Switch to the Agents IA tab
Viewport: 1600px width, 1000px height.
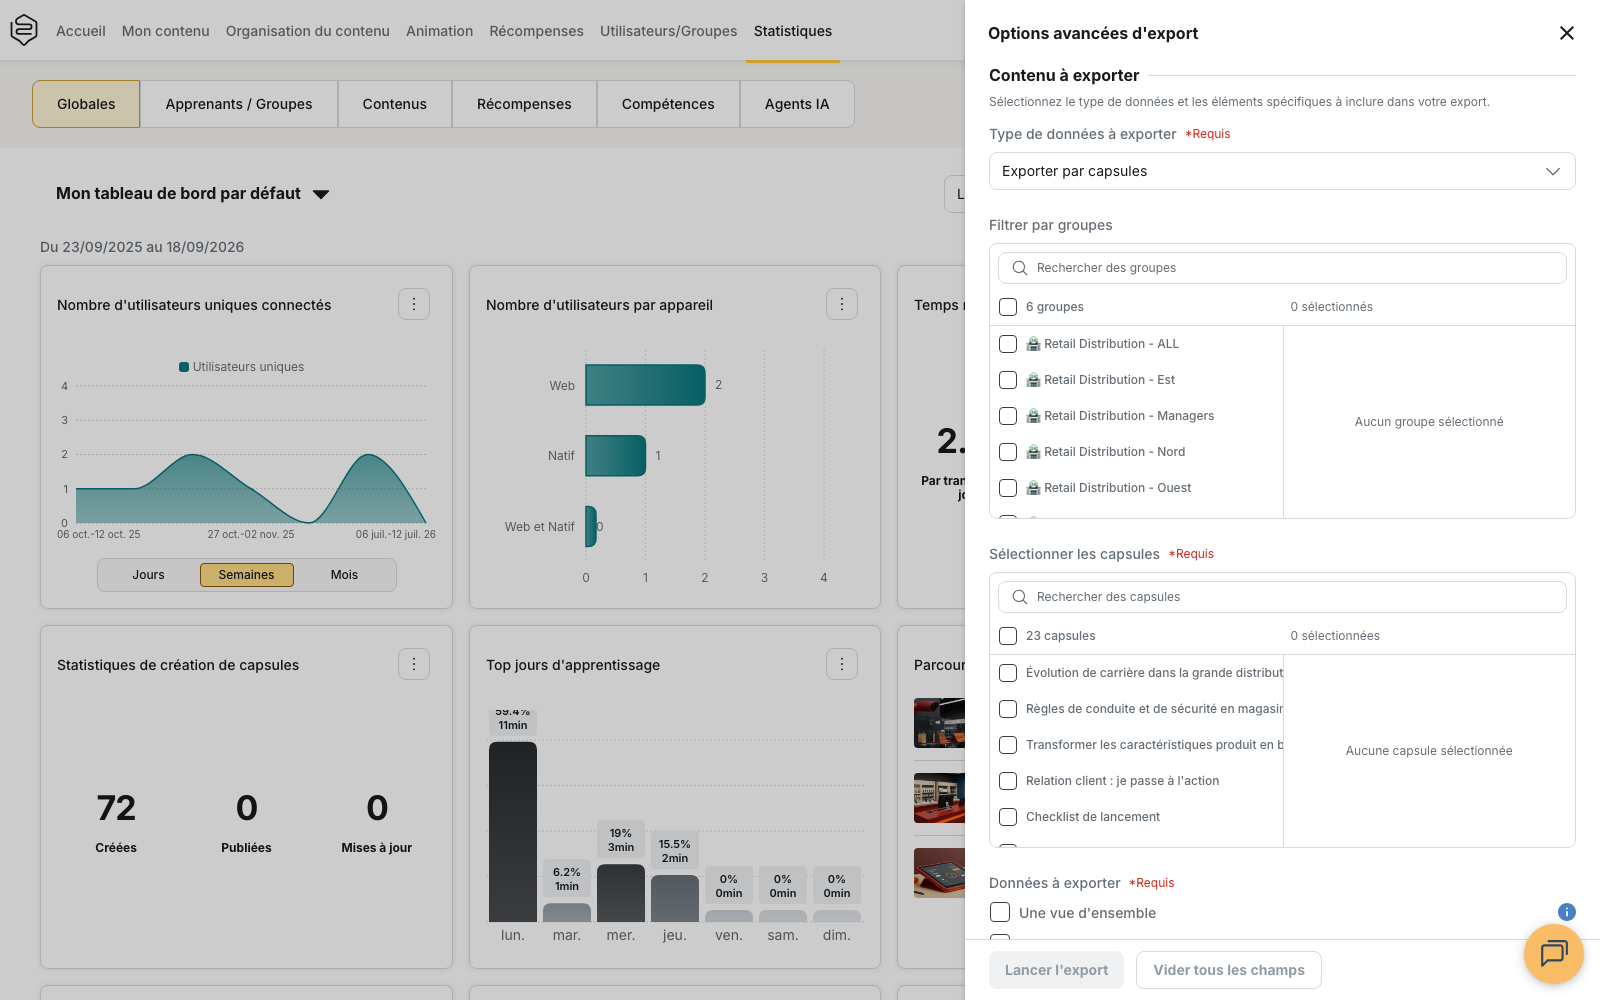797,104
